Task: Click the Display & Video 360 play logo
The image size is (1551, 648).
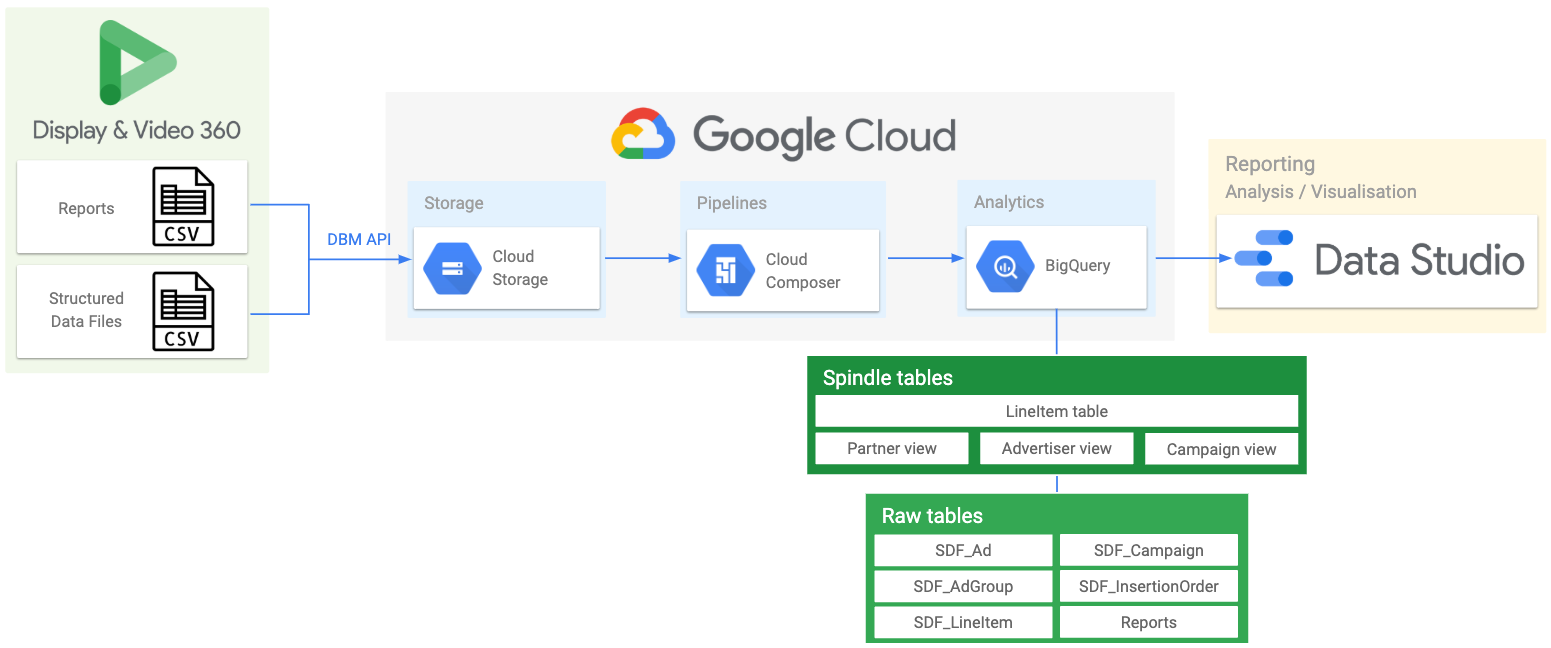Action: (137, 62)
